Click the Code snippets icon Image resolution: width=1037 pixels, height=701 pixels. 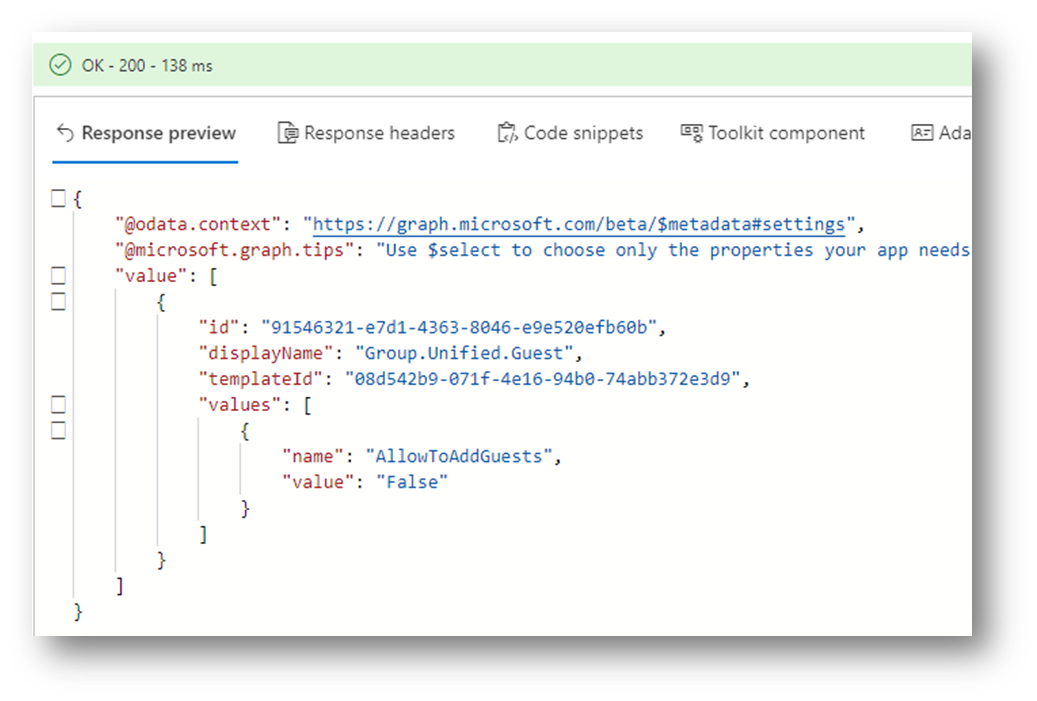[507, 133]
